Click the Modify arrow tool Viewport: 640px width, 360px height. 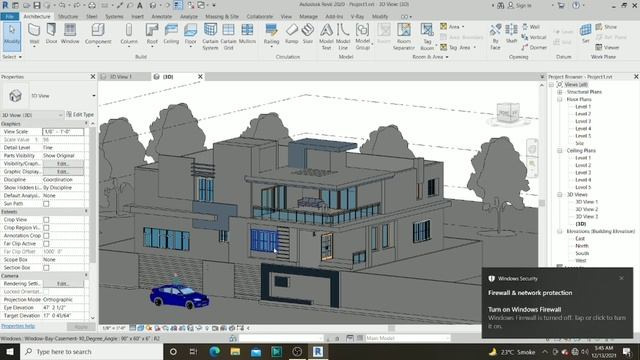pos(11,36)
